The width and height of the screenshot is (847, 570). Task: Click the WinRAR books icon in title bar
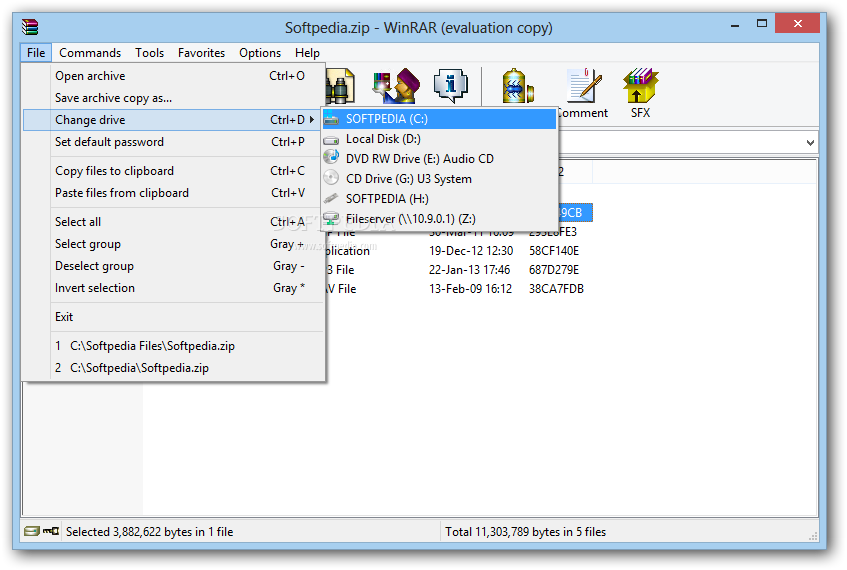coord(30,26)
